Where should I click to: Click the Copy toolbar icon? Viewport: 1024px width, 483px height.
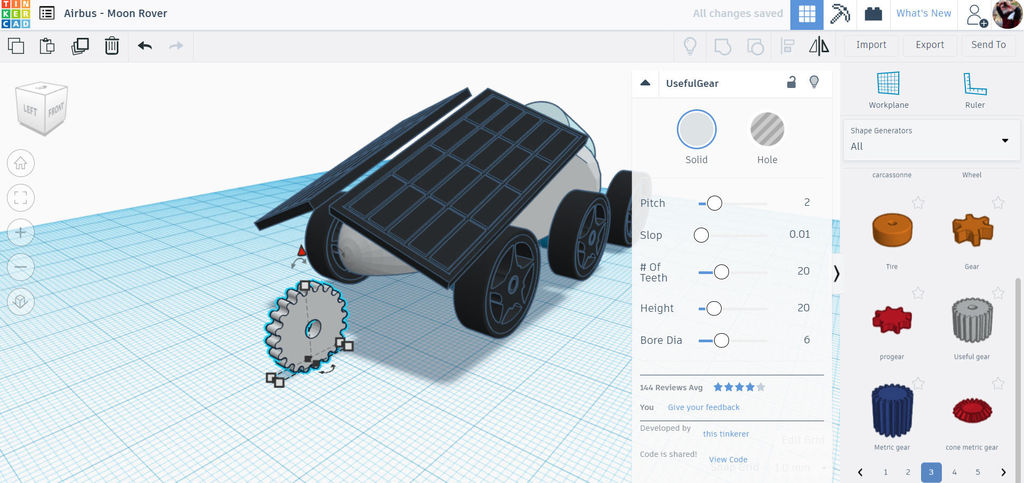[16, 46]
